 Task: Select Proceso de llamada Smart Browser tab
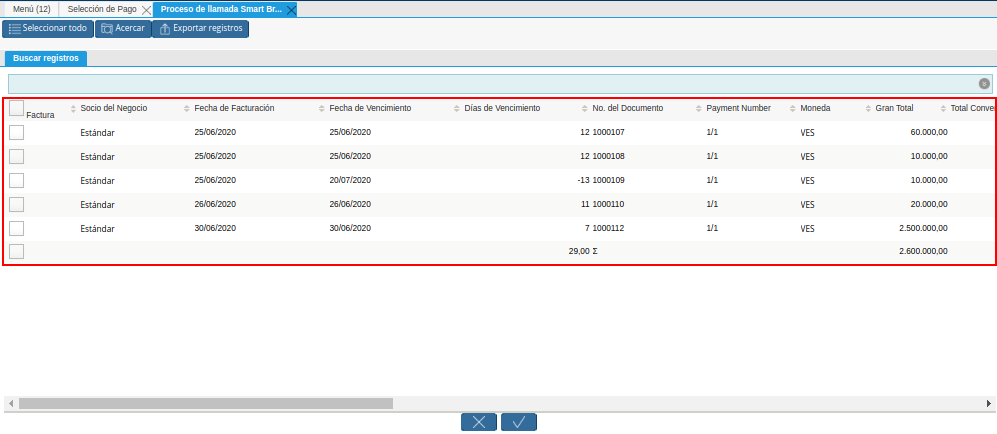tap(221, 10)
